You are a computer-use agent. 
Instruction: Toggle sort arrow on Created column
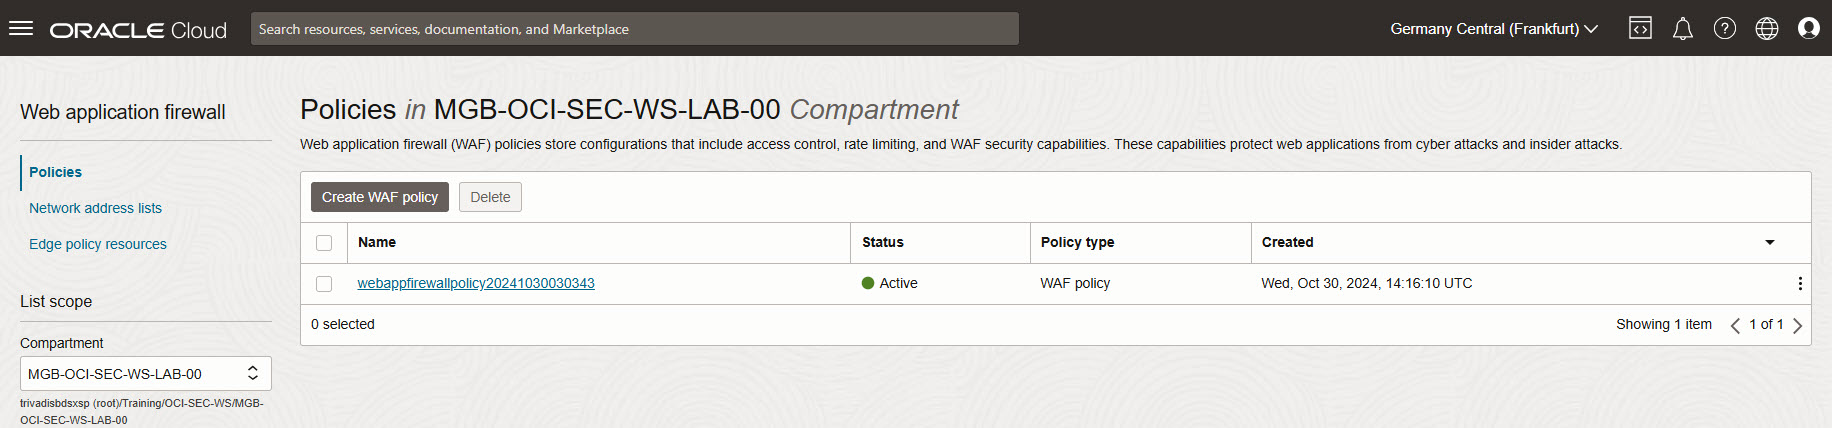coord(1770,243)
